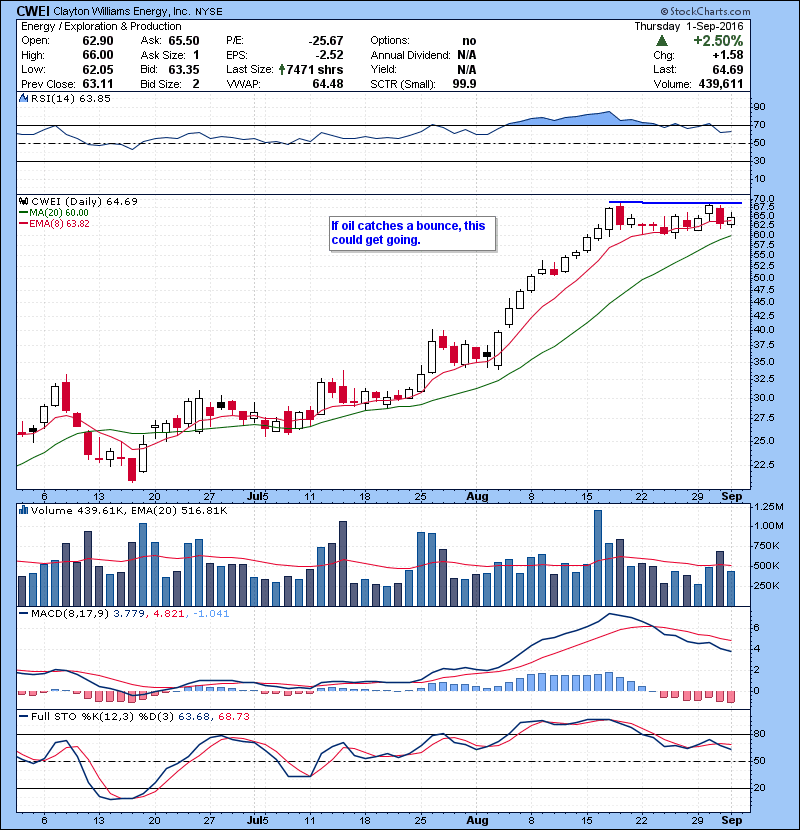This screenshot has height=830, width=800.
Task: Click the Annual Dividend N/A value
Action: click(x=466, y=55)
